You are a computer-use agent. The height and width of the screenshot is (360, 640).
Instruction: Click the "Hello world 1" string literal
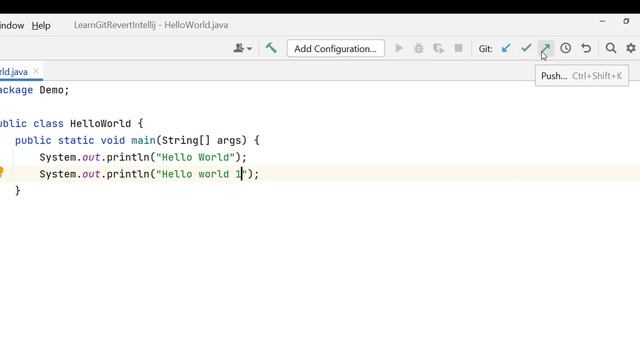[x=202, y=174]
